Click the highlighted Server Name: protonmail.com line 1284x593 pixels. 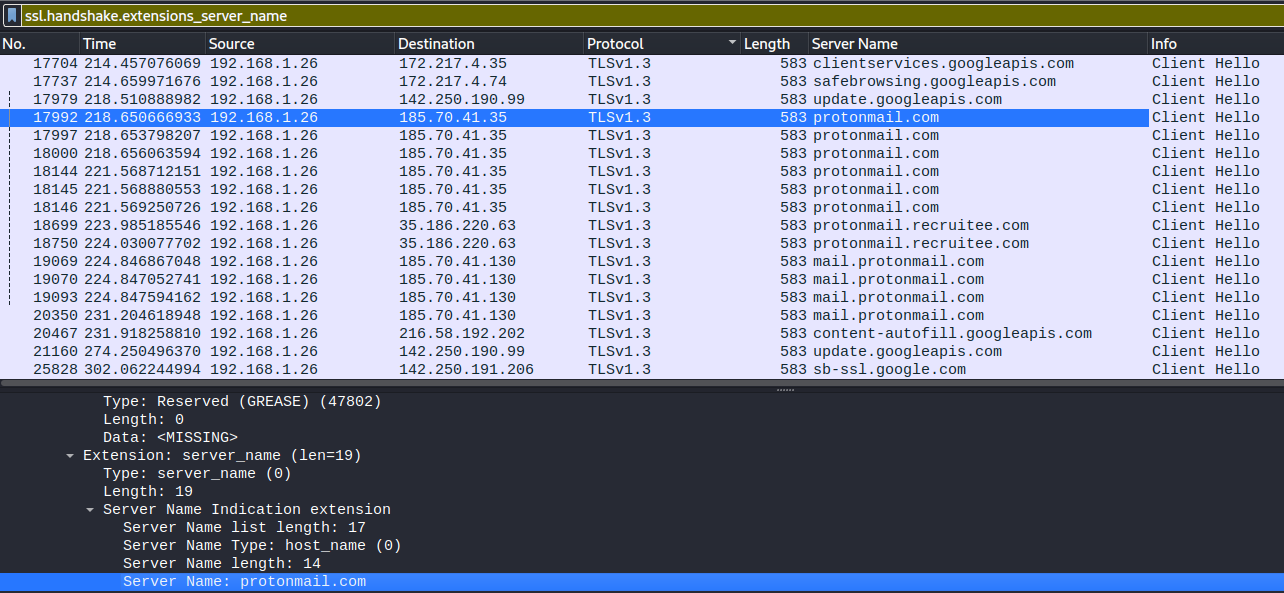tap(642, 581)
